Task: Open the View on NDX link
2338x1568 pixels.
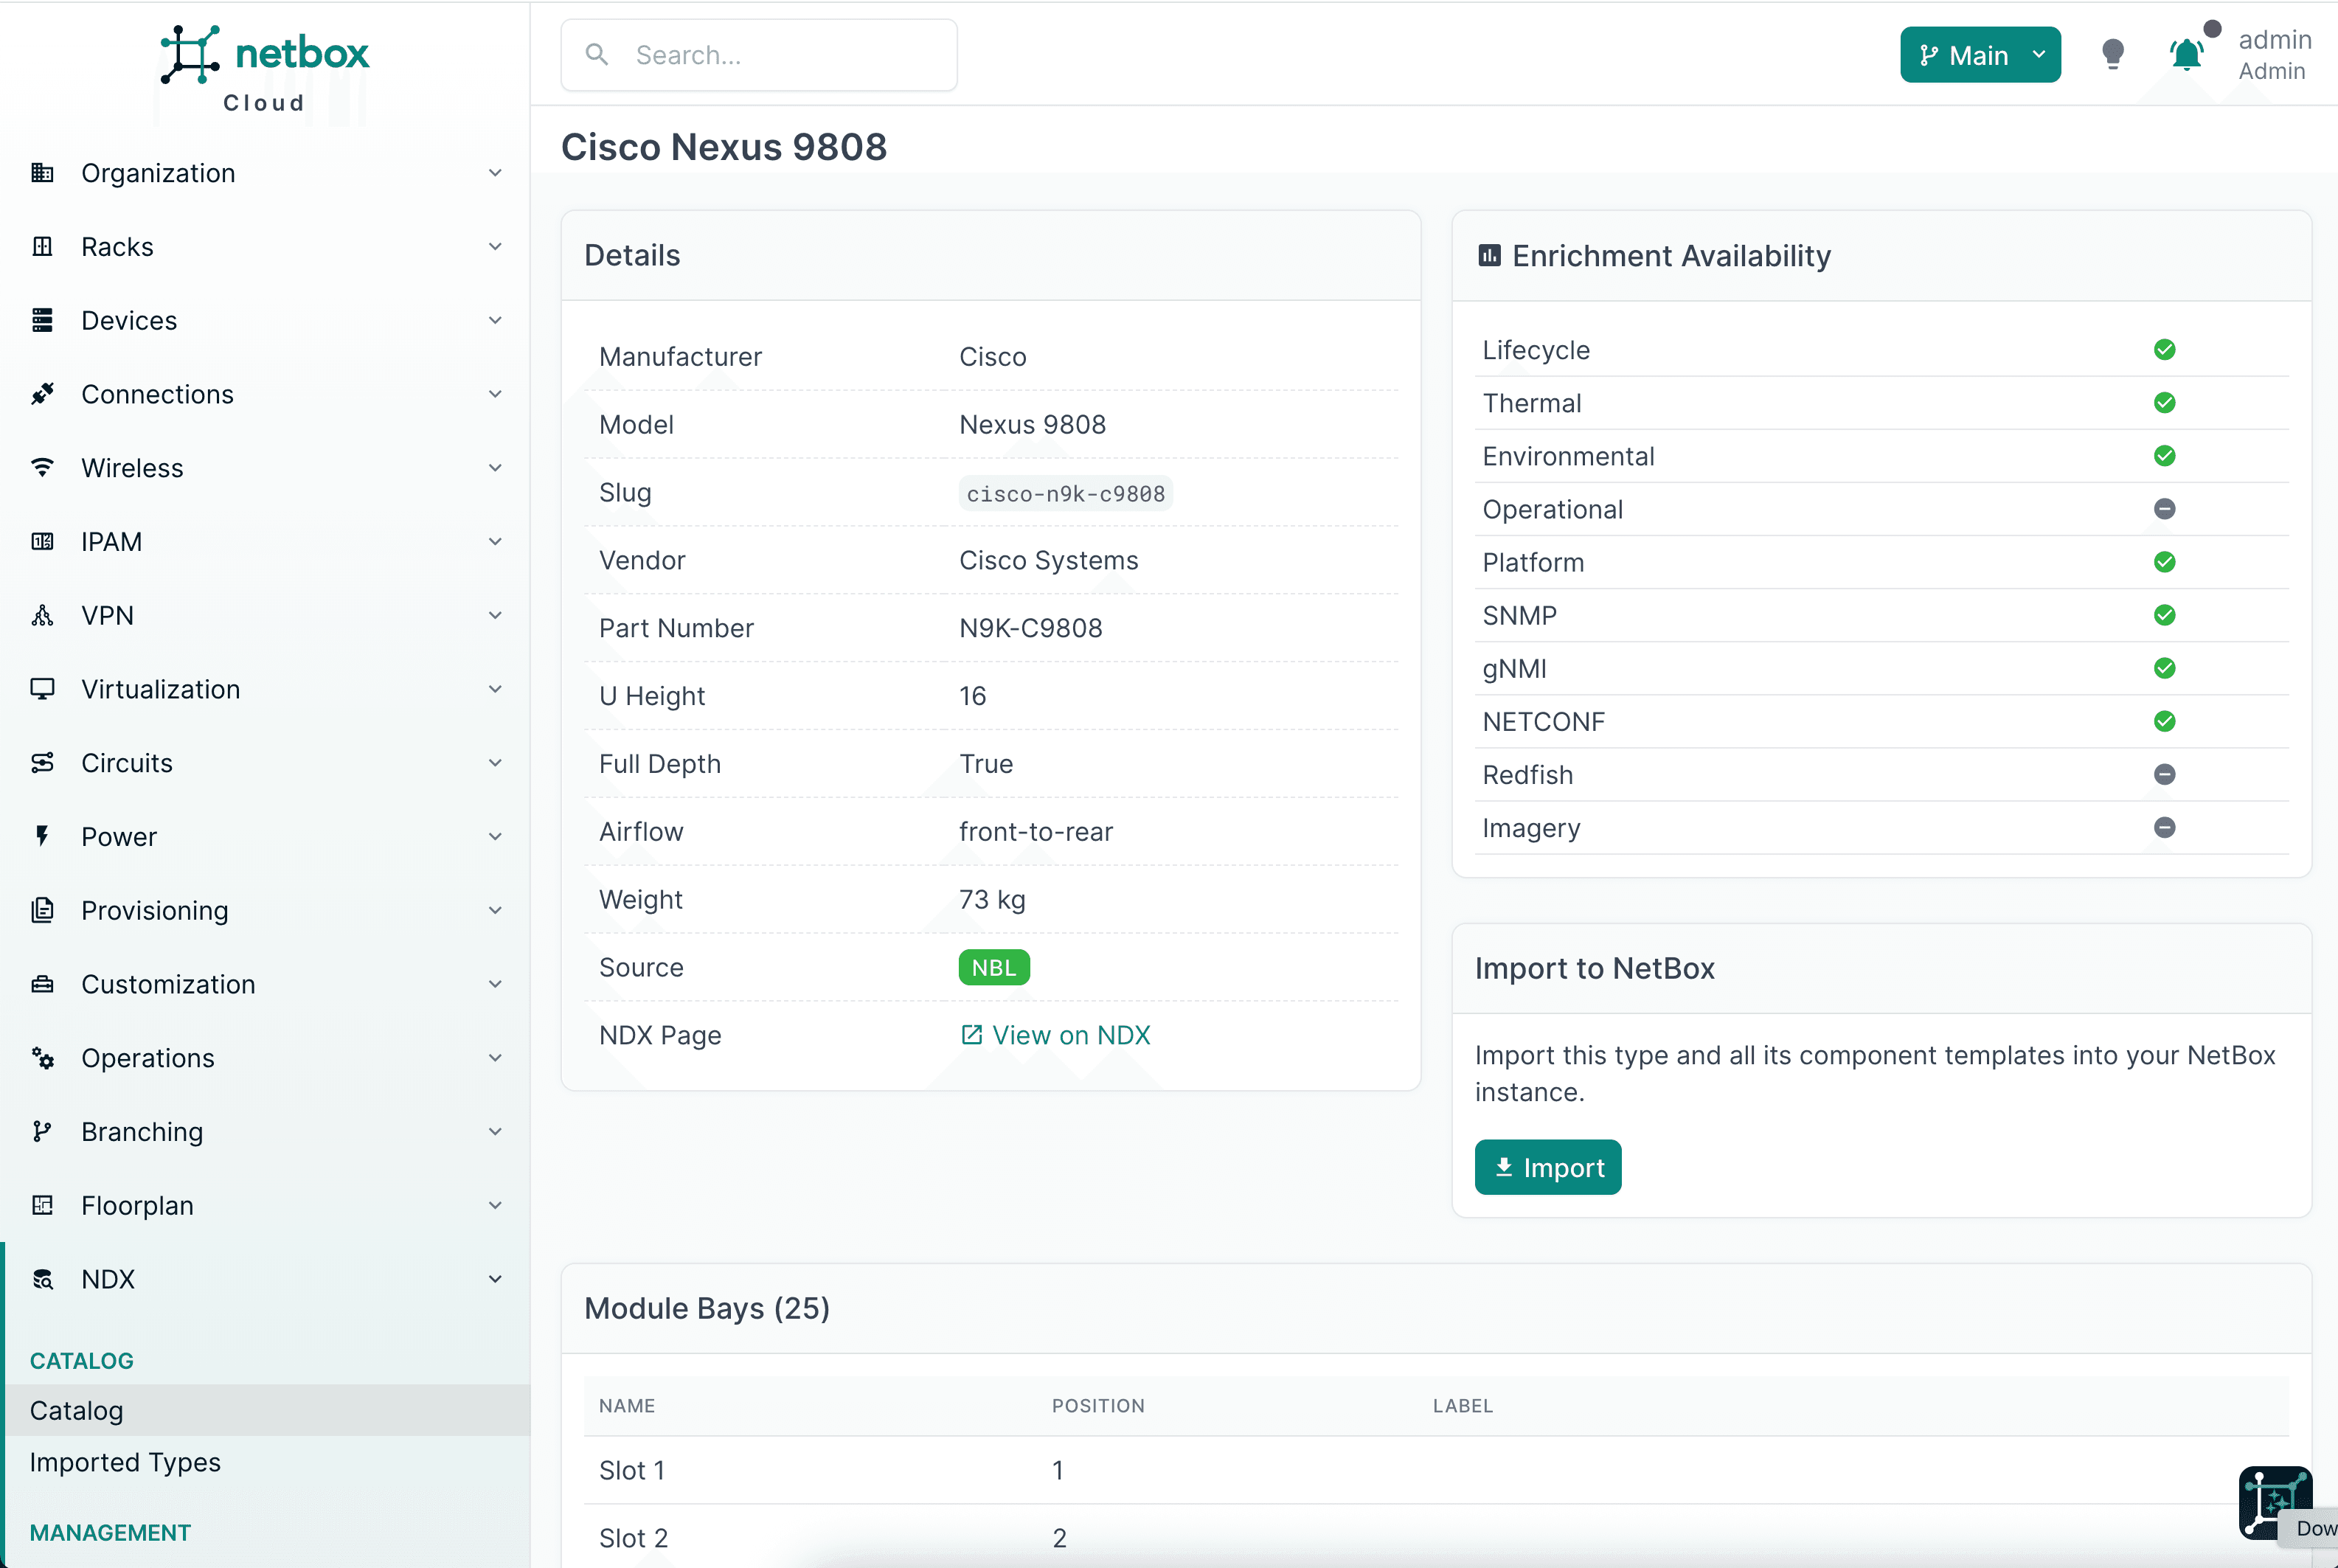Action: click(x=1055, y=1035)
